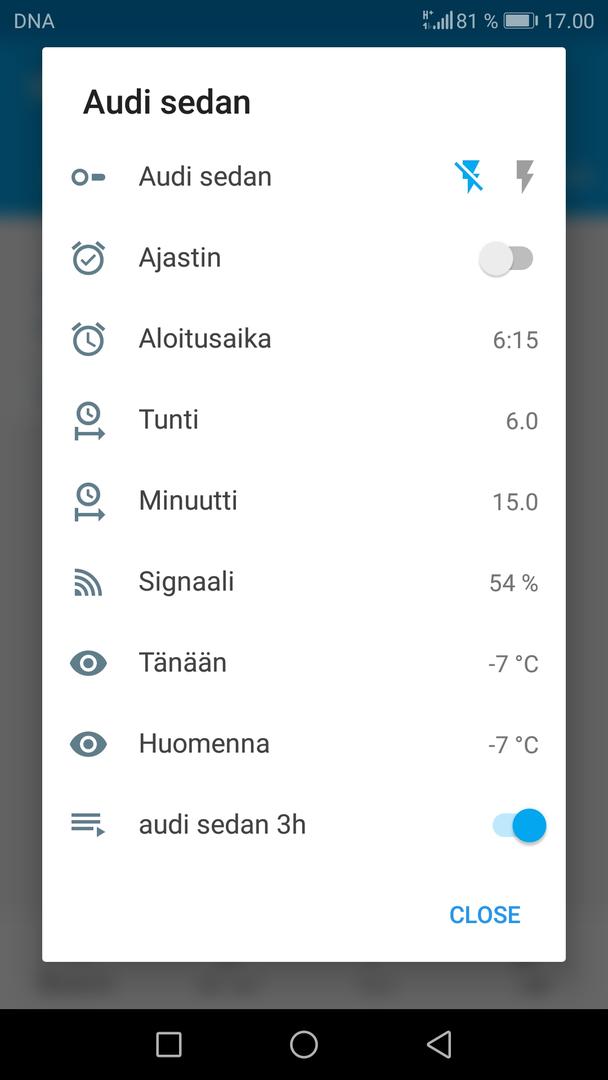Open the Aloitusaika 6:15 value
This screenshot has width=608, height=1080.
[x=515, y=340]
